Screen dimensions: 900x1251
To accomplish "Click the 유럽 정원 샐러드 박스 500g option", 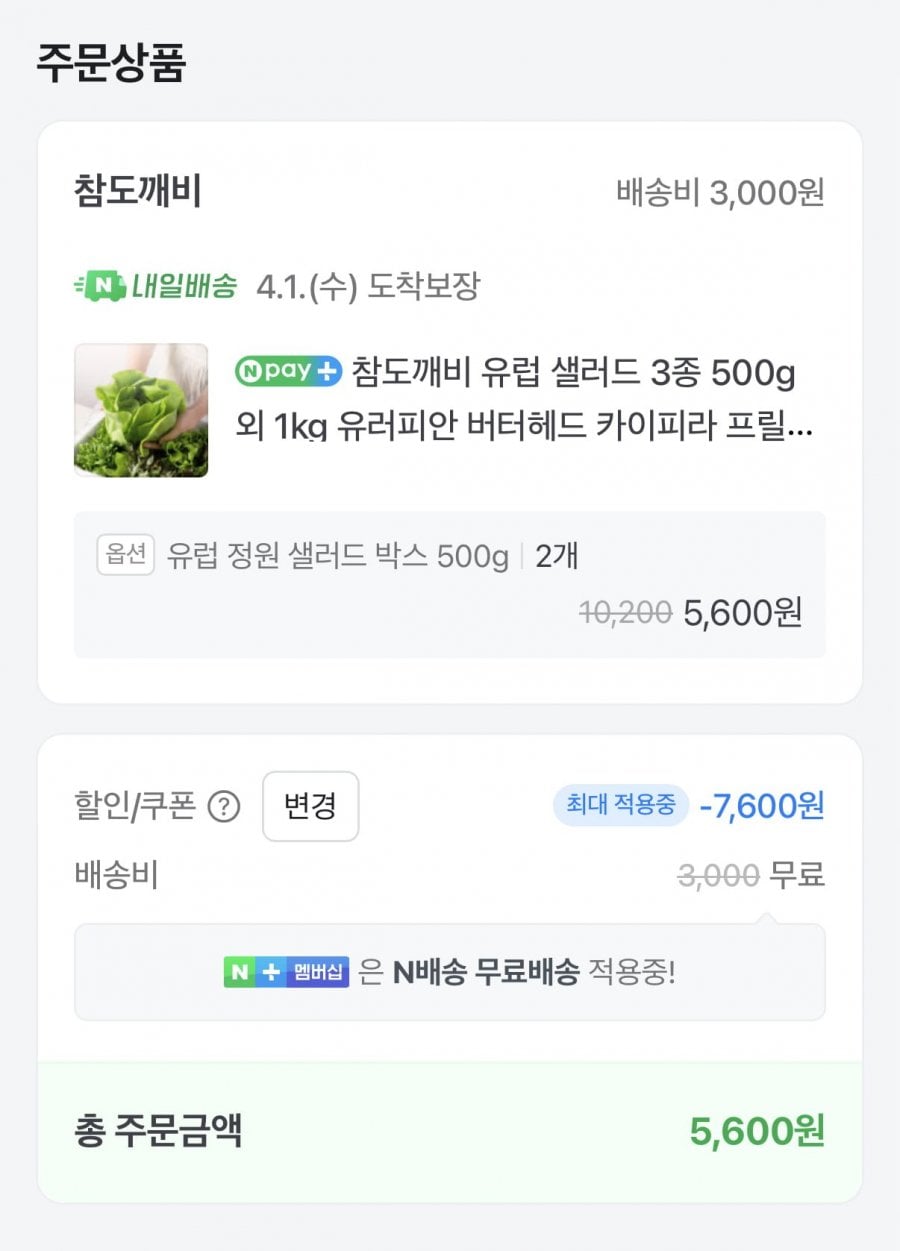I will 337,556.
